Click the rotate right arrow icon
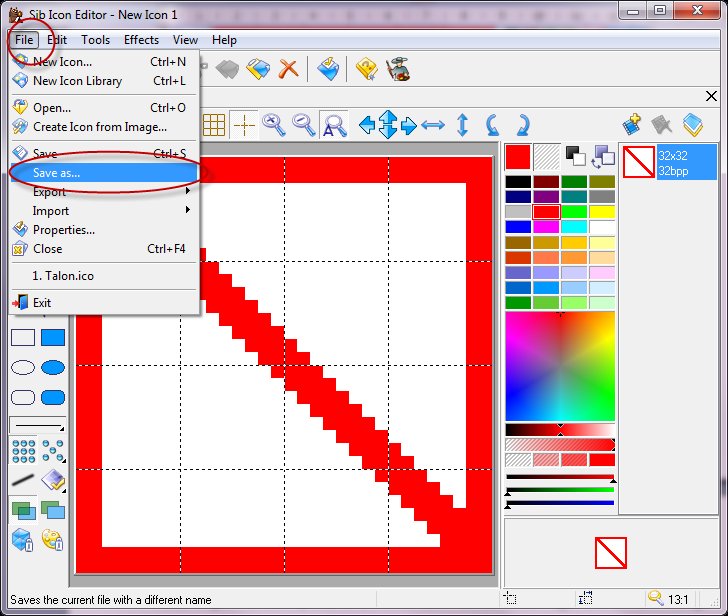This screenshot has height=616, width=728. 521,125
